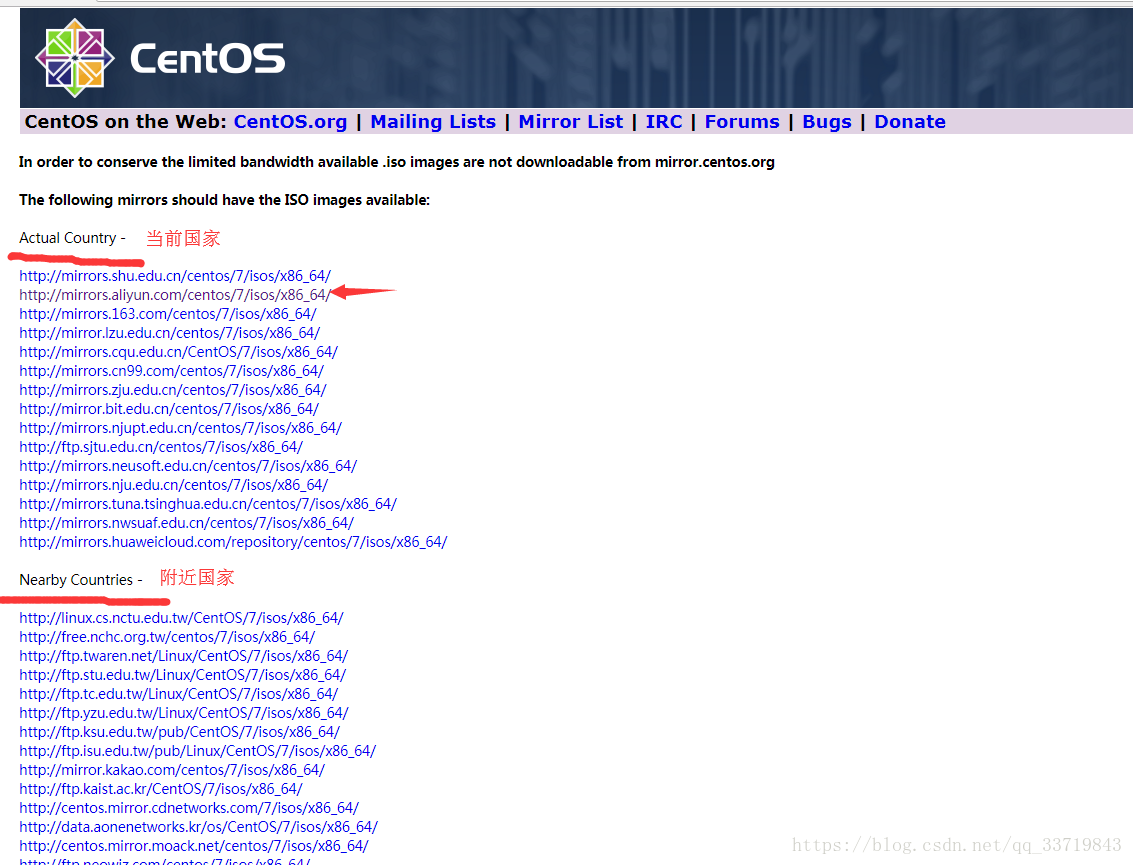Open the mirror.kakao.com mirror link
Viewport: 1133px width, 865px height.
(x=172, y=770)
